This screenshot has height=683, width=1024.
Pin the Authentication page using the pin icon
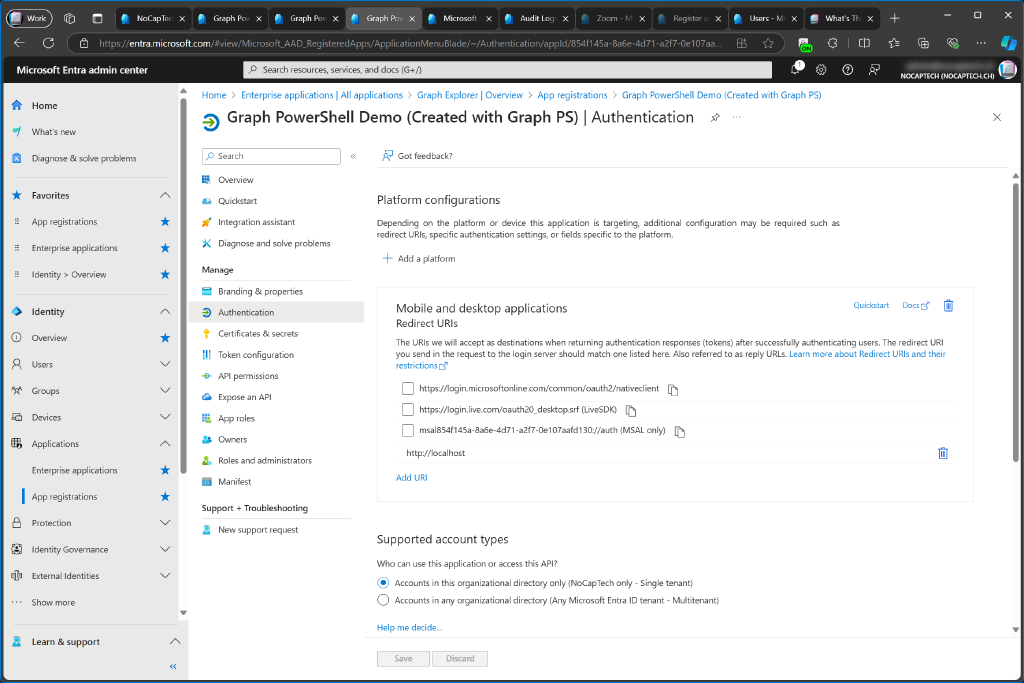click(x=715, y=117)
